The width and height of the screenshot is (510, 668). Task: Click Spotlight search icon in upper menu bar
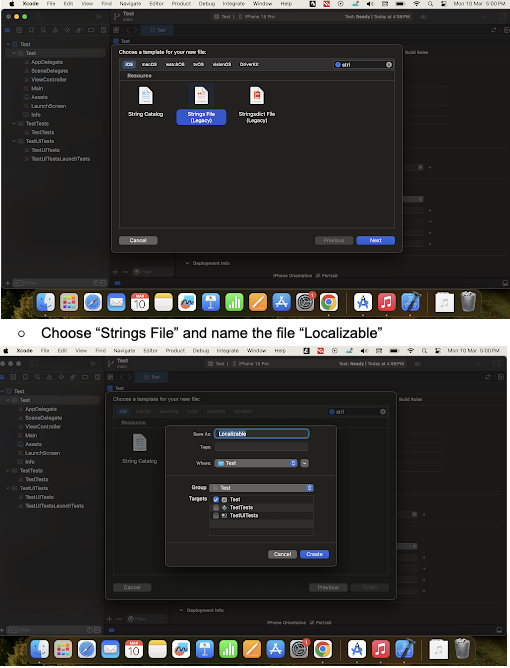coord(430,4)
